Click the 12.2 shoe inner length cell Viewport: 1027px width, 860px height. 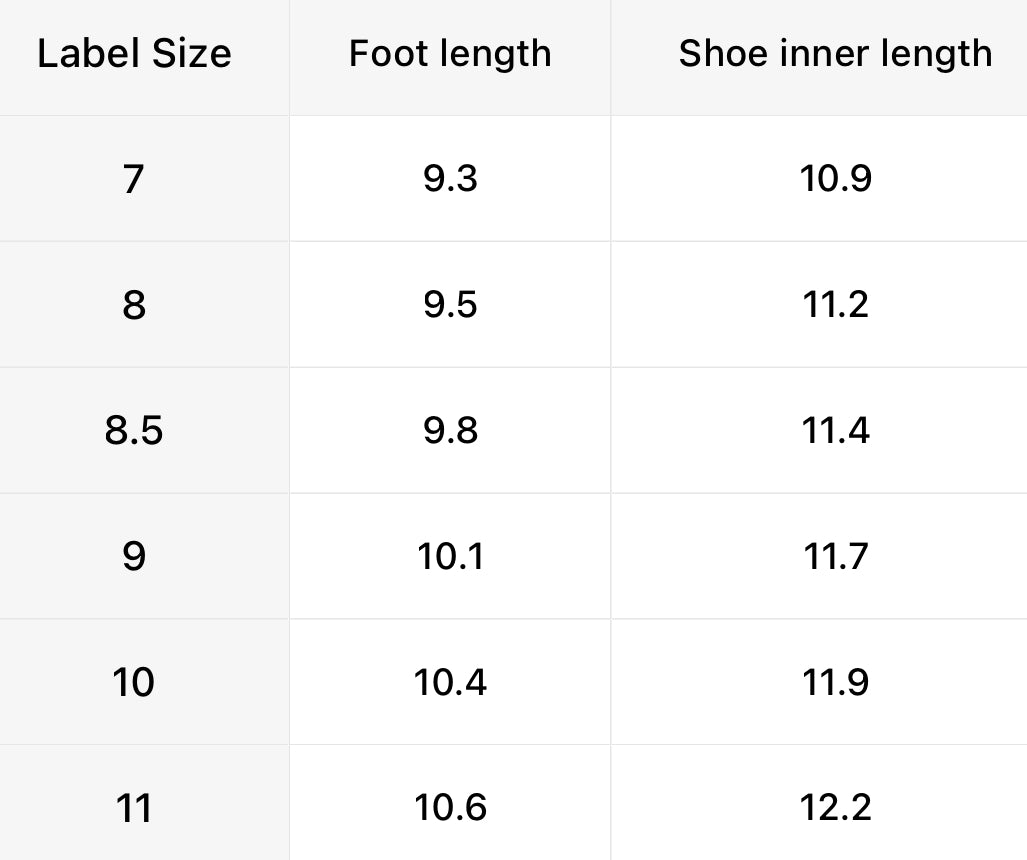[835, 806]
